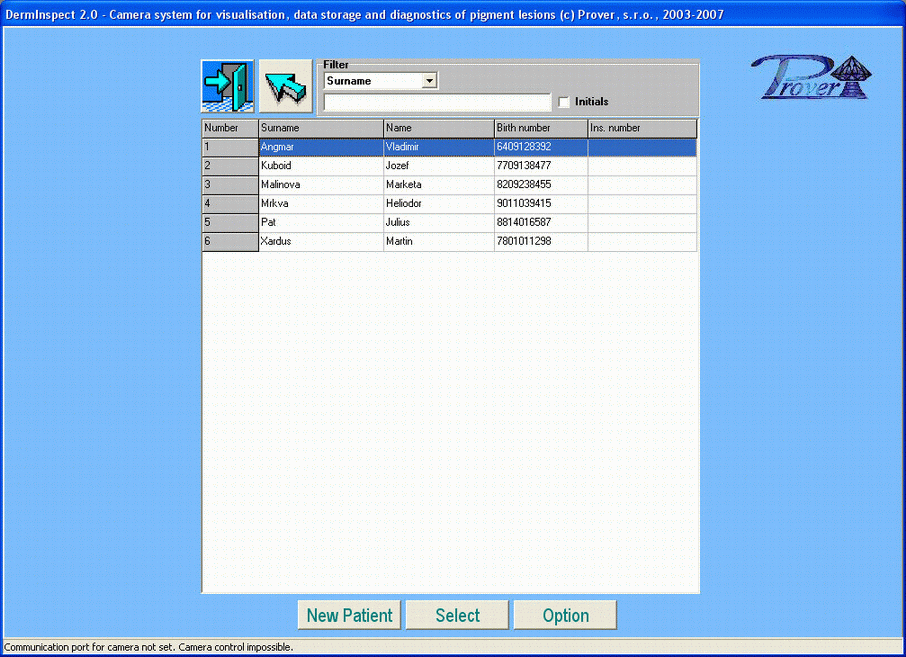
Task: Open the Option button
Action: click(565, 615)
